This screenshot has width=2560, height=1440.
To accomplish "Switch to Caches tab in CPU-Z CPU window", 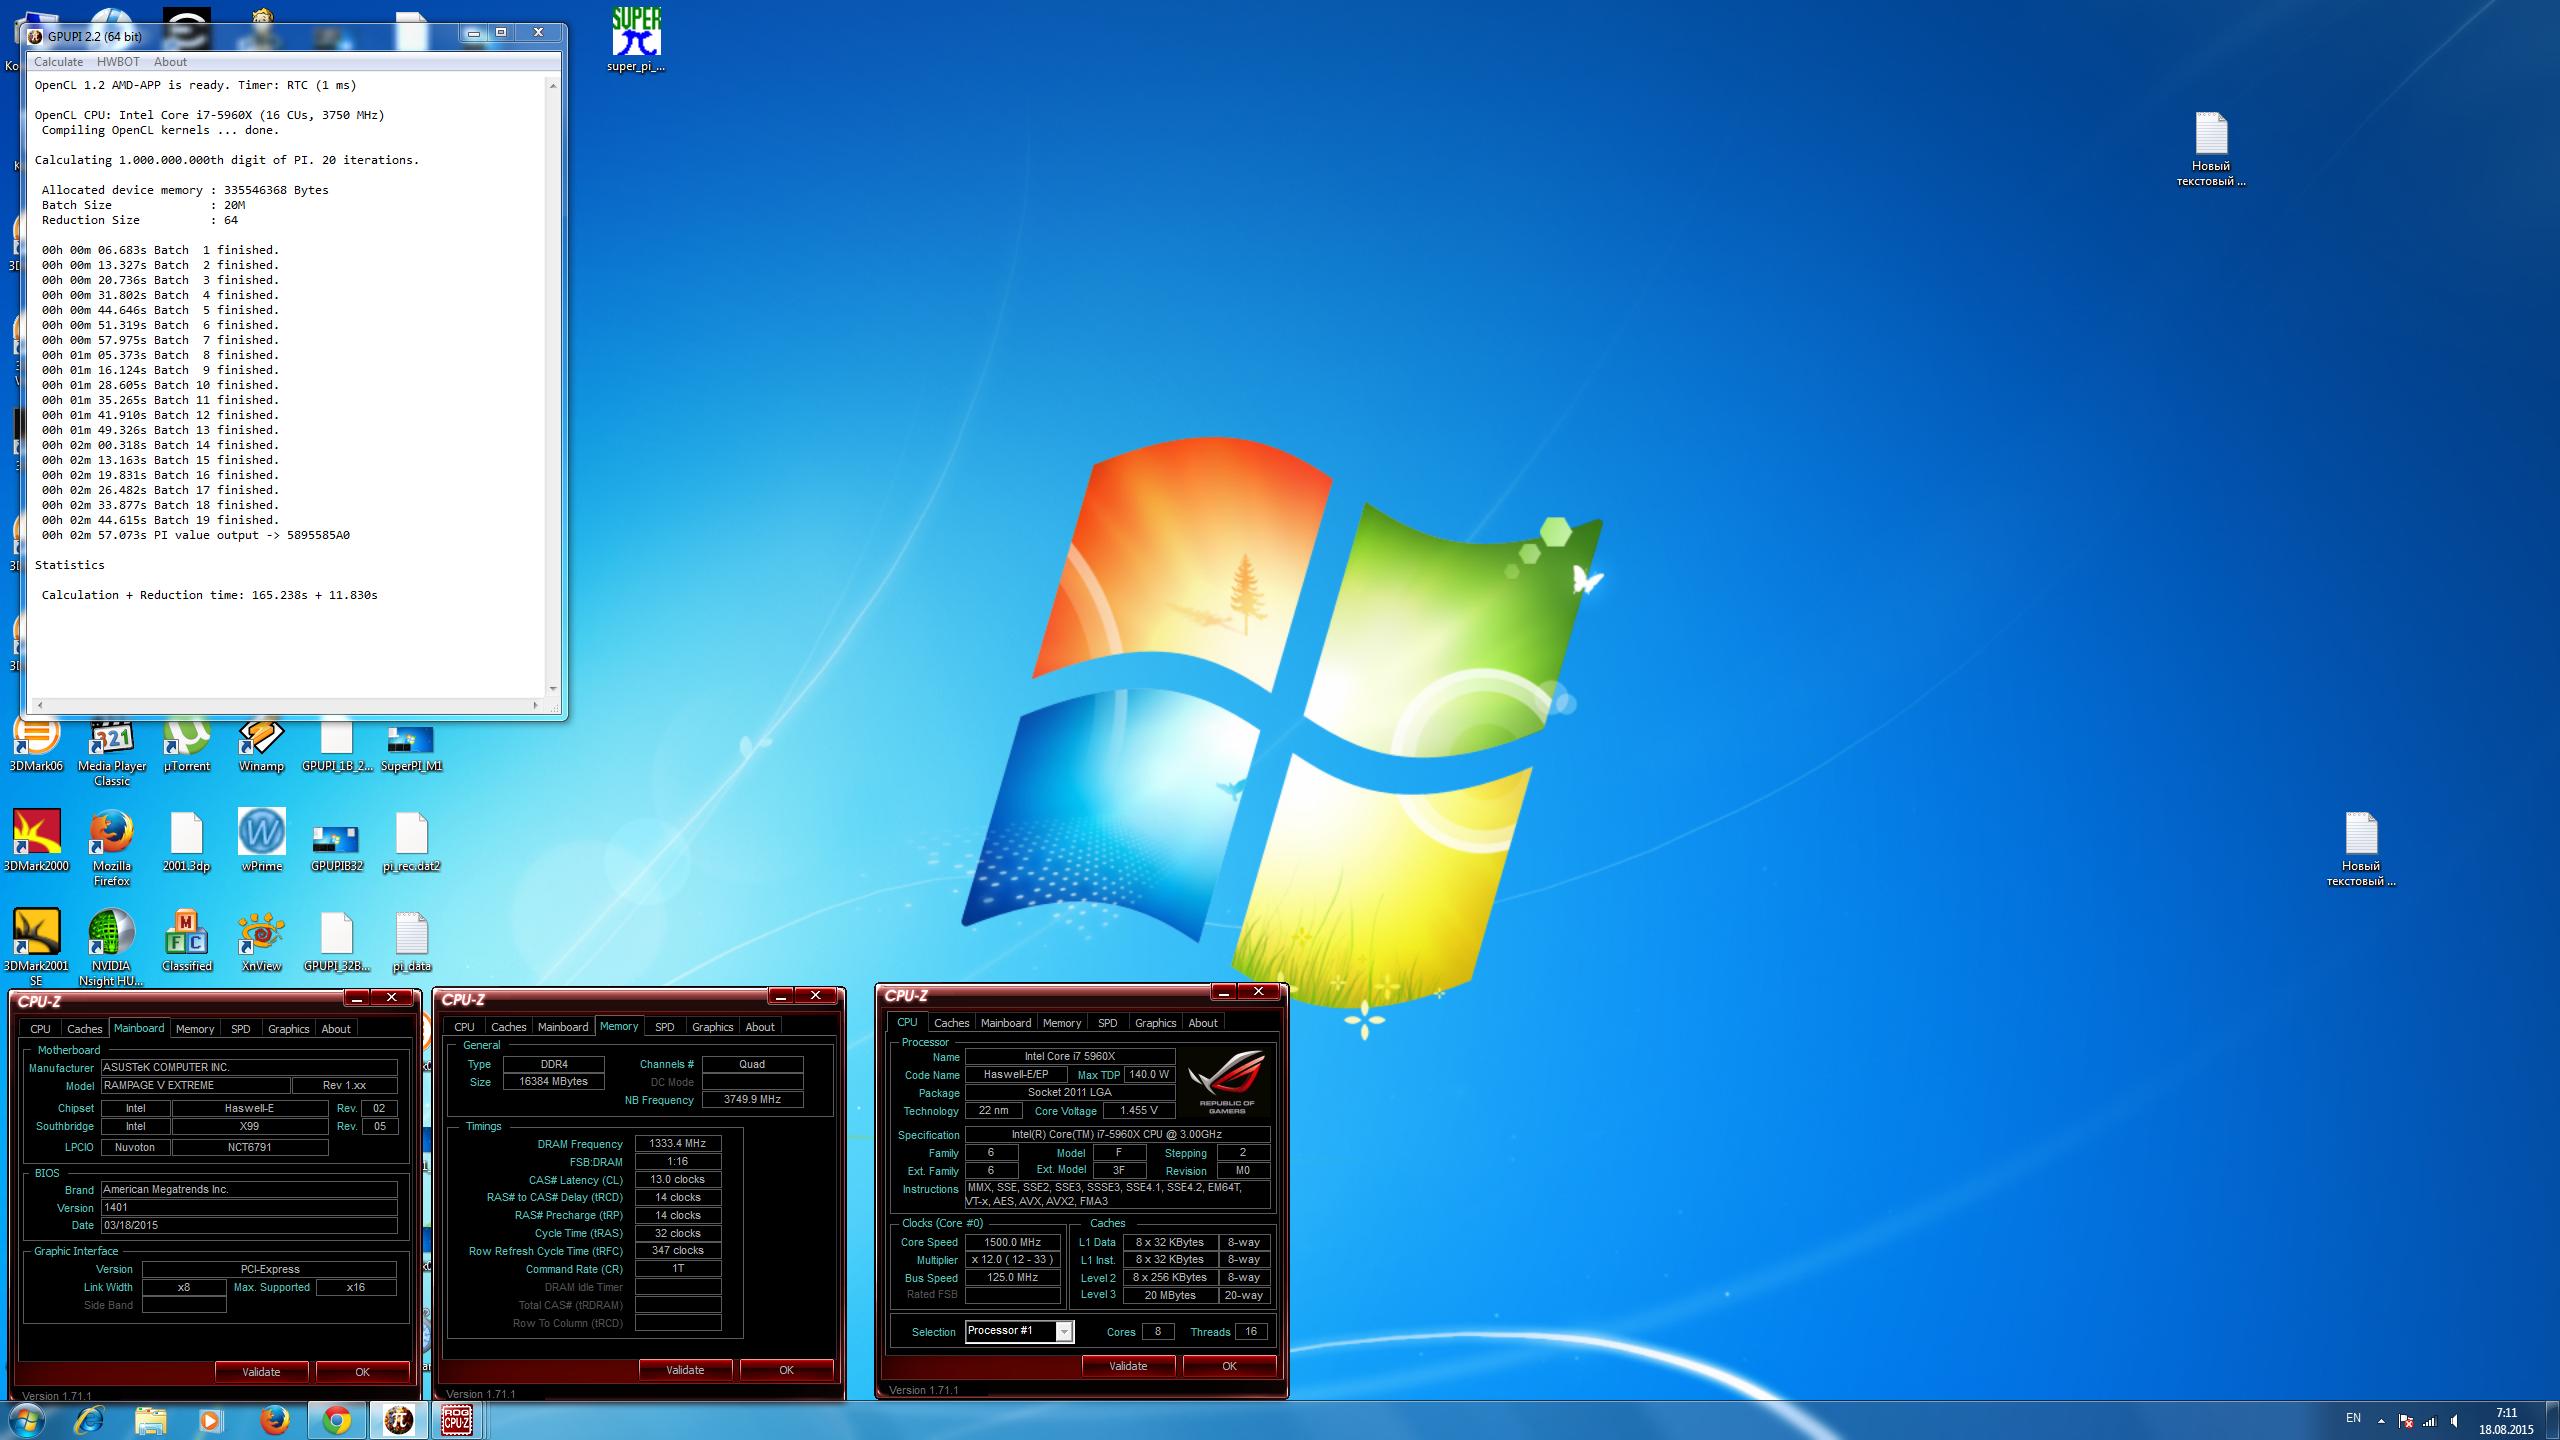I will (x=951, y=1023).
